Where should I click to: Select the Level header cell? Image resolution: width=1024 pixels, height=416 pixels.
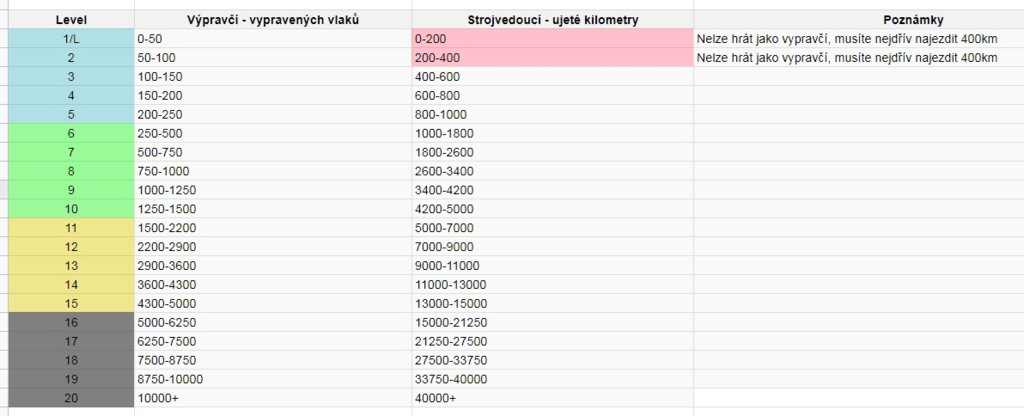71,20
